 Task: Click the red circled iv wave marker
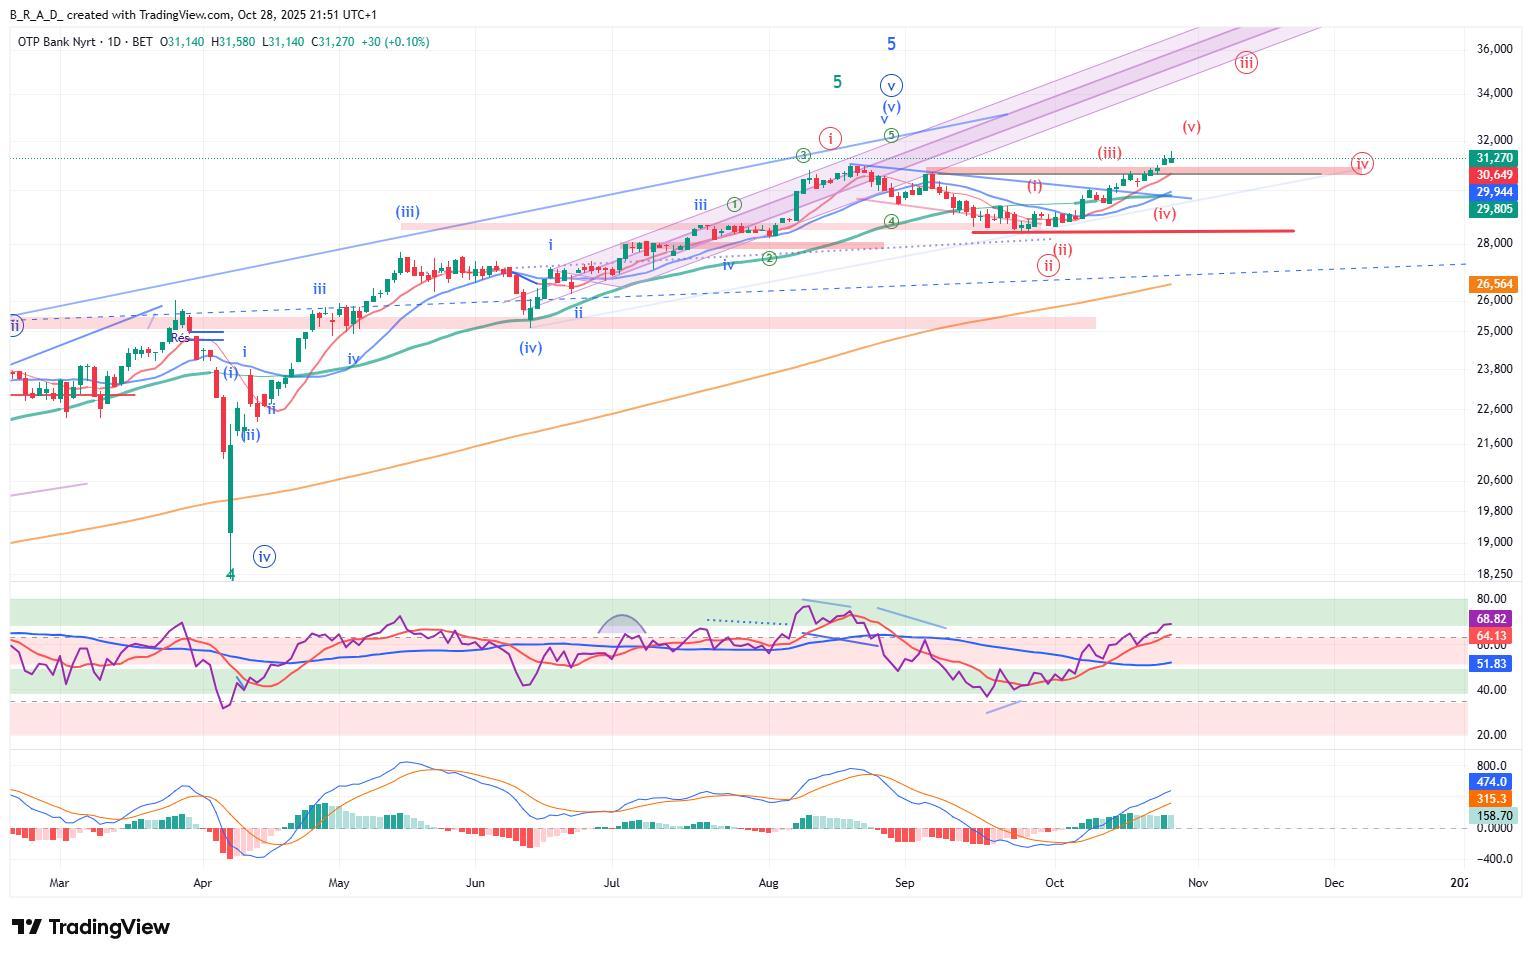[1362, 164]
